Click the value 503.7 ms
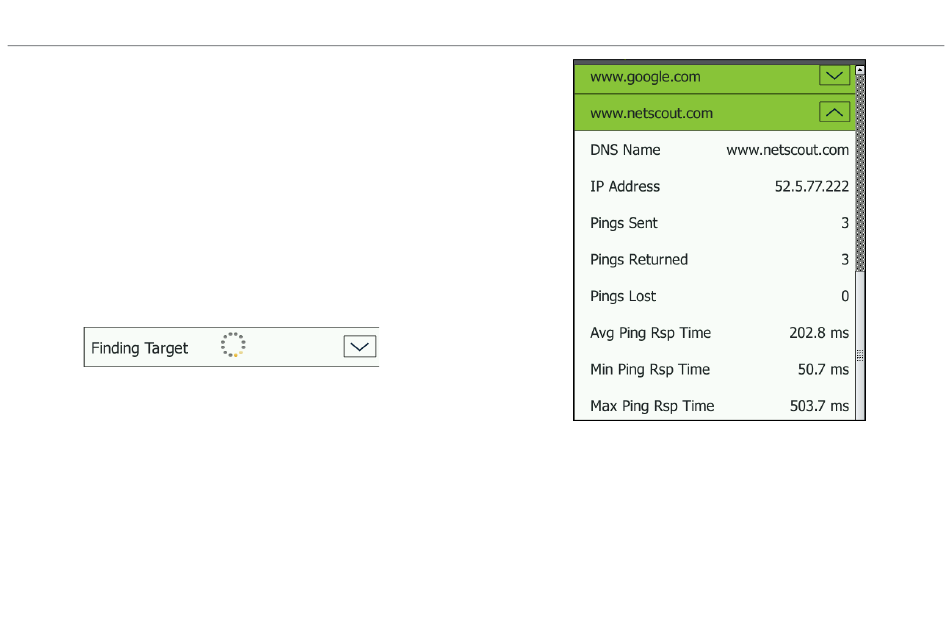The height and width of the screenshot is (638, 950). click(819, 406)
